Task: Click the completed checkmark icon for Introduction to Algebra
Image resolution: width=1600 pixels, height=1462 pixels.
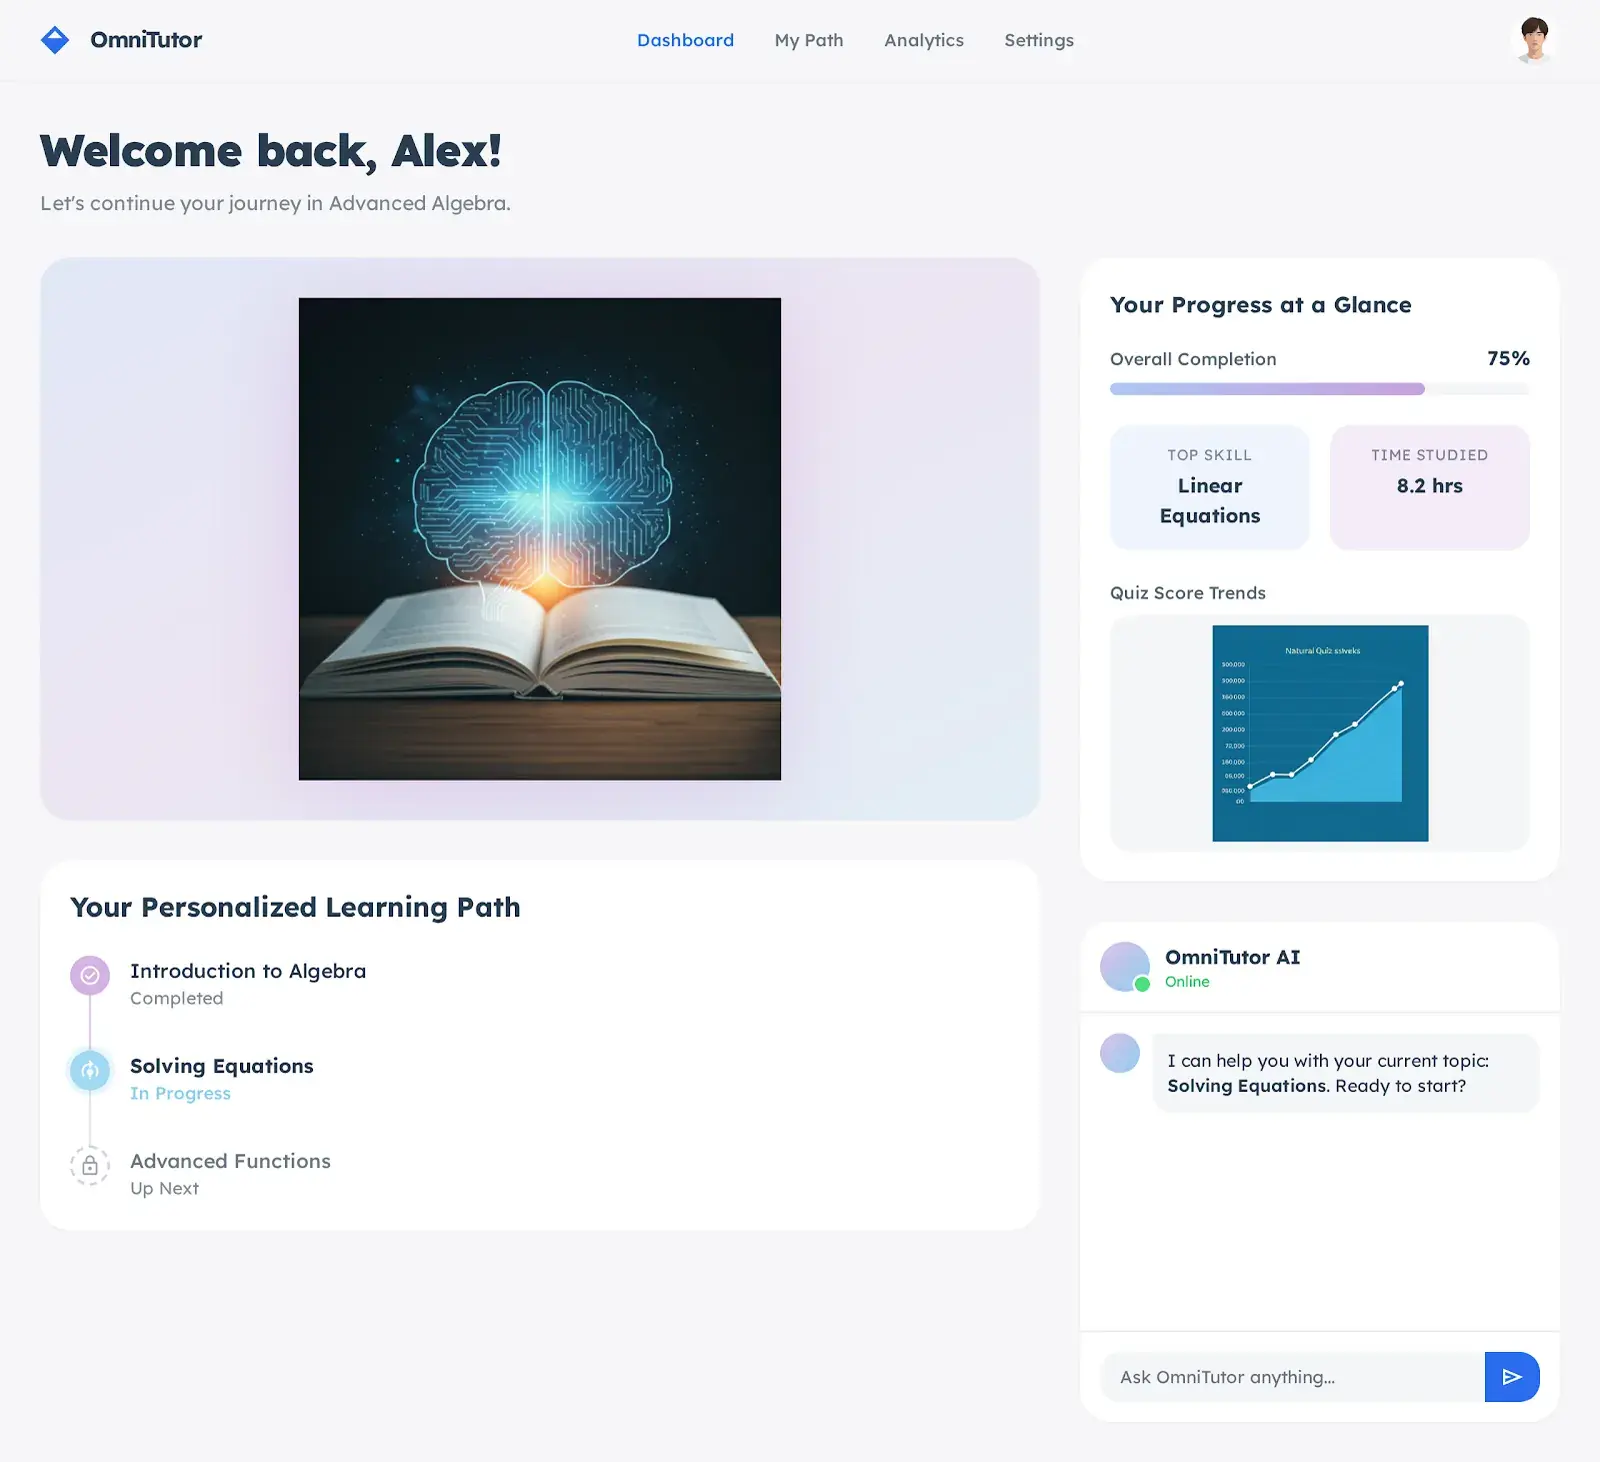Action: (x=90, y=975)
